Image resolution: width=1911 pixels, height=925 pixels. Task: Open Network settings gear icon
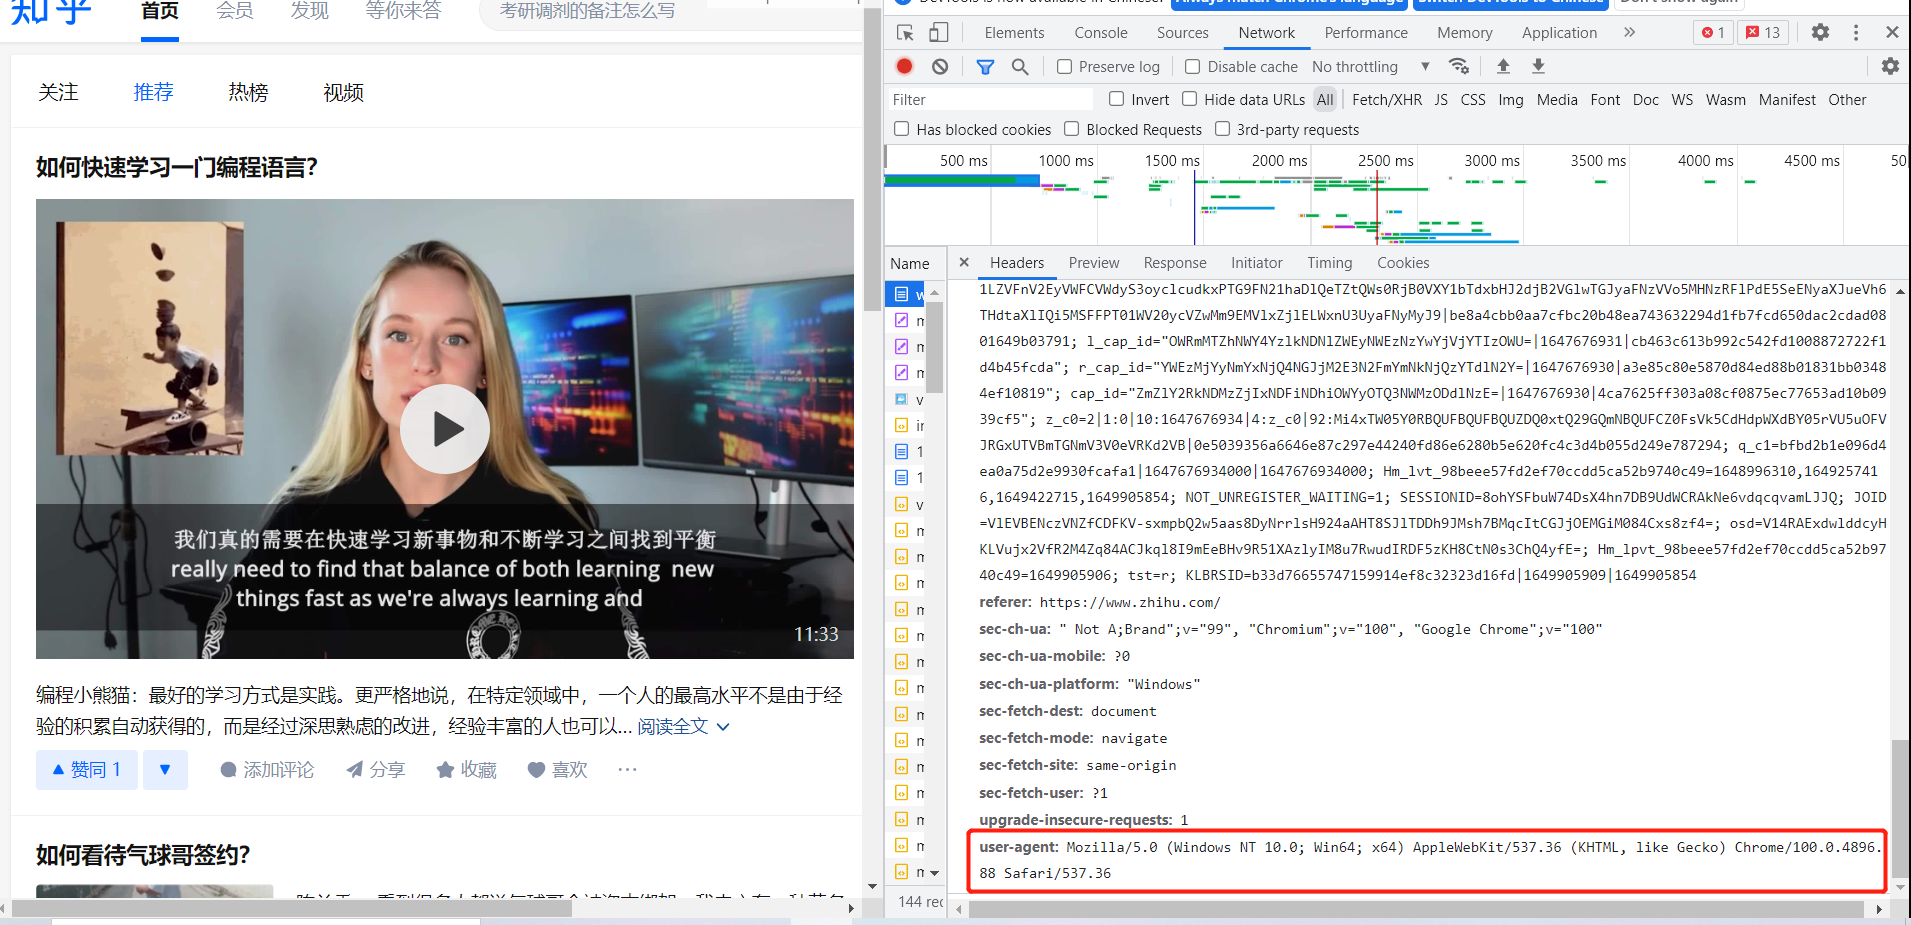1890,66
